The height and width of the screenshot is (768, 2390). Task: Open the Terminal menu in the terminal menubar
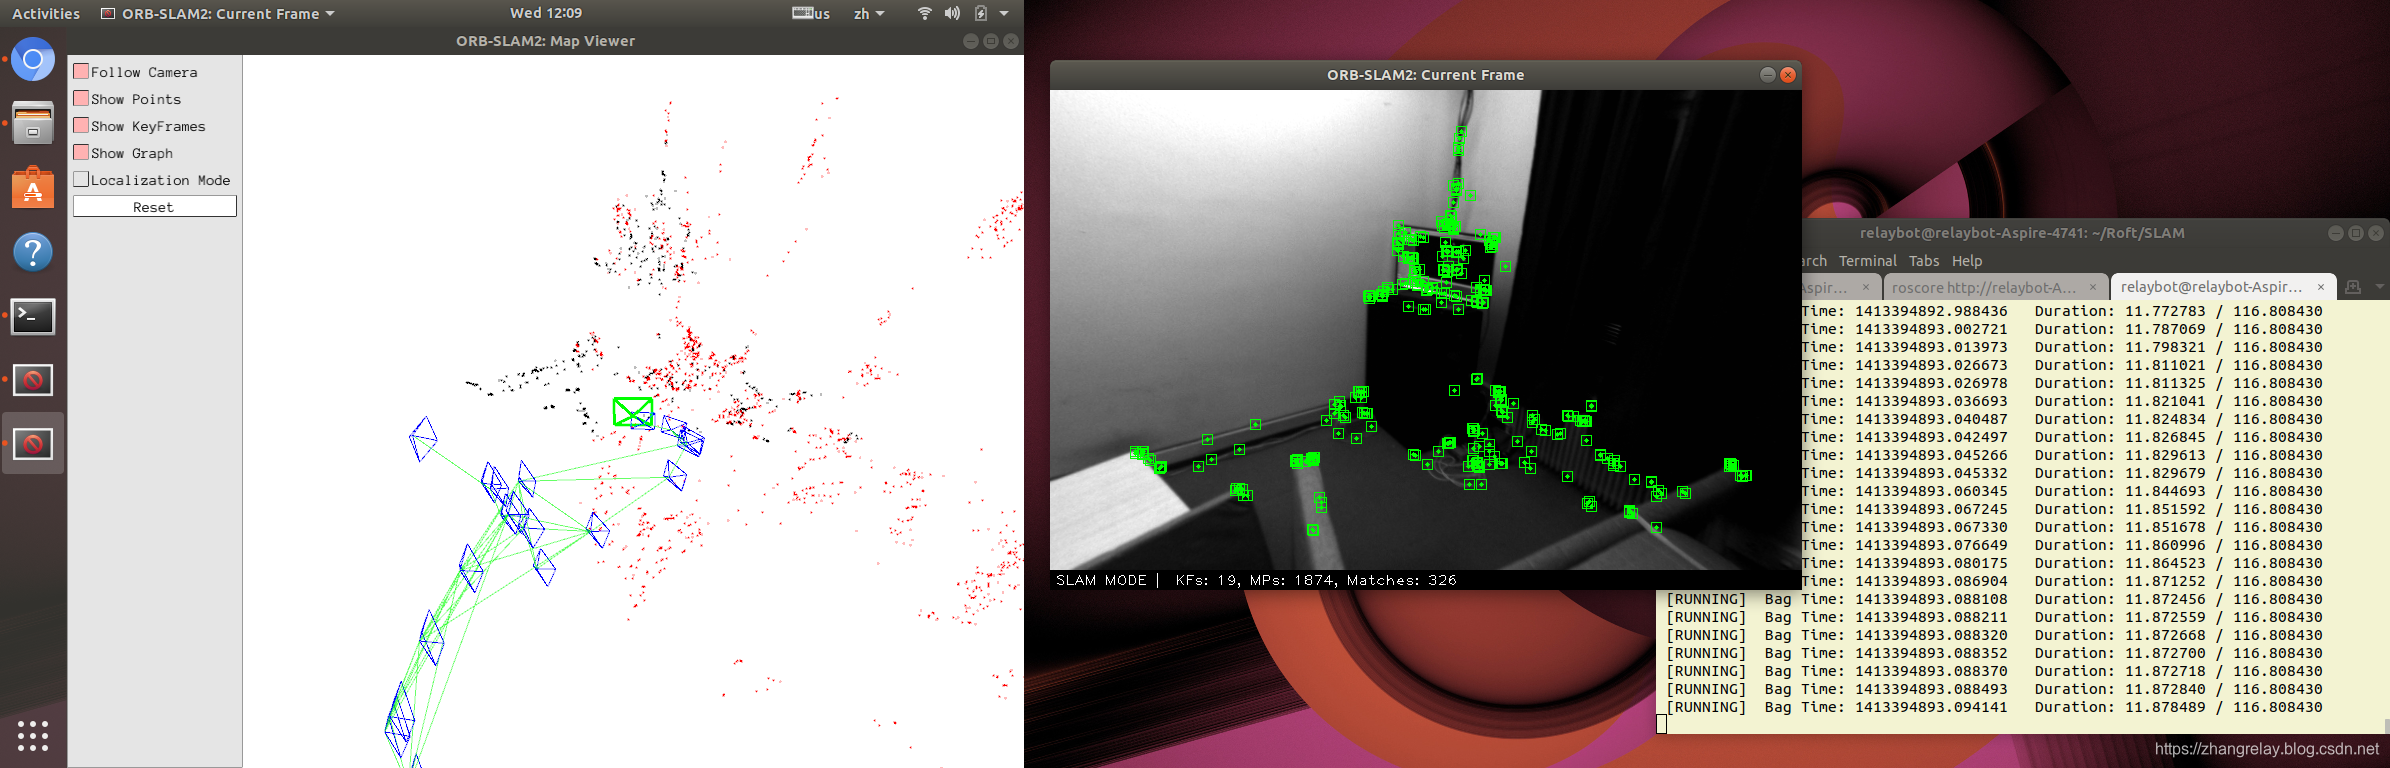point(1867,261)
